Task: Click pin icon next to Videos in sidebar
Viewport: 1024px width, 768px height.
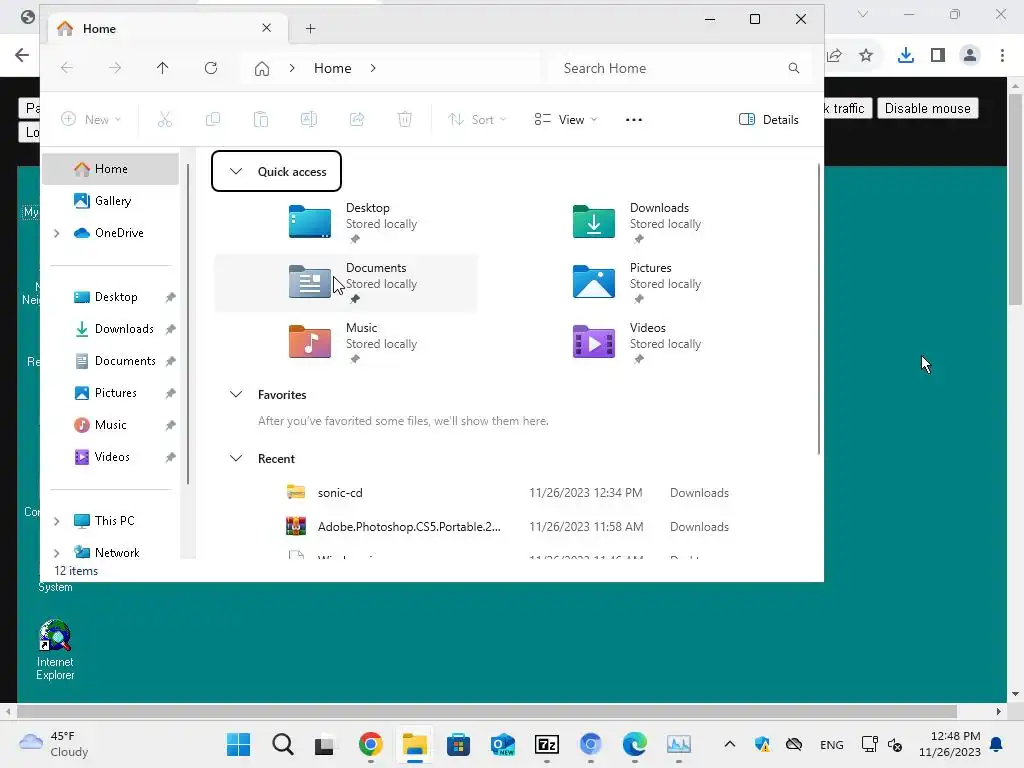Action: [170, 457]
